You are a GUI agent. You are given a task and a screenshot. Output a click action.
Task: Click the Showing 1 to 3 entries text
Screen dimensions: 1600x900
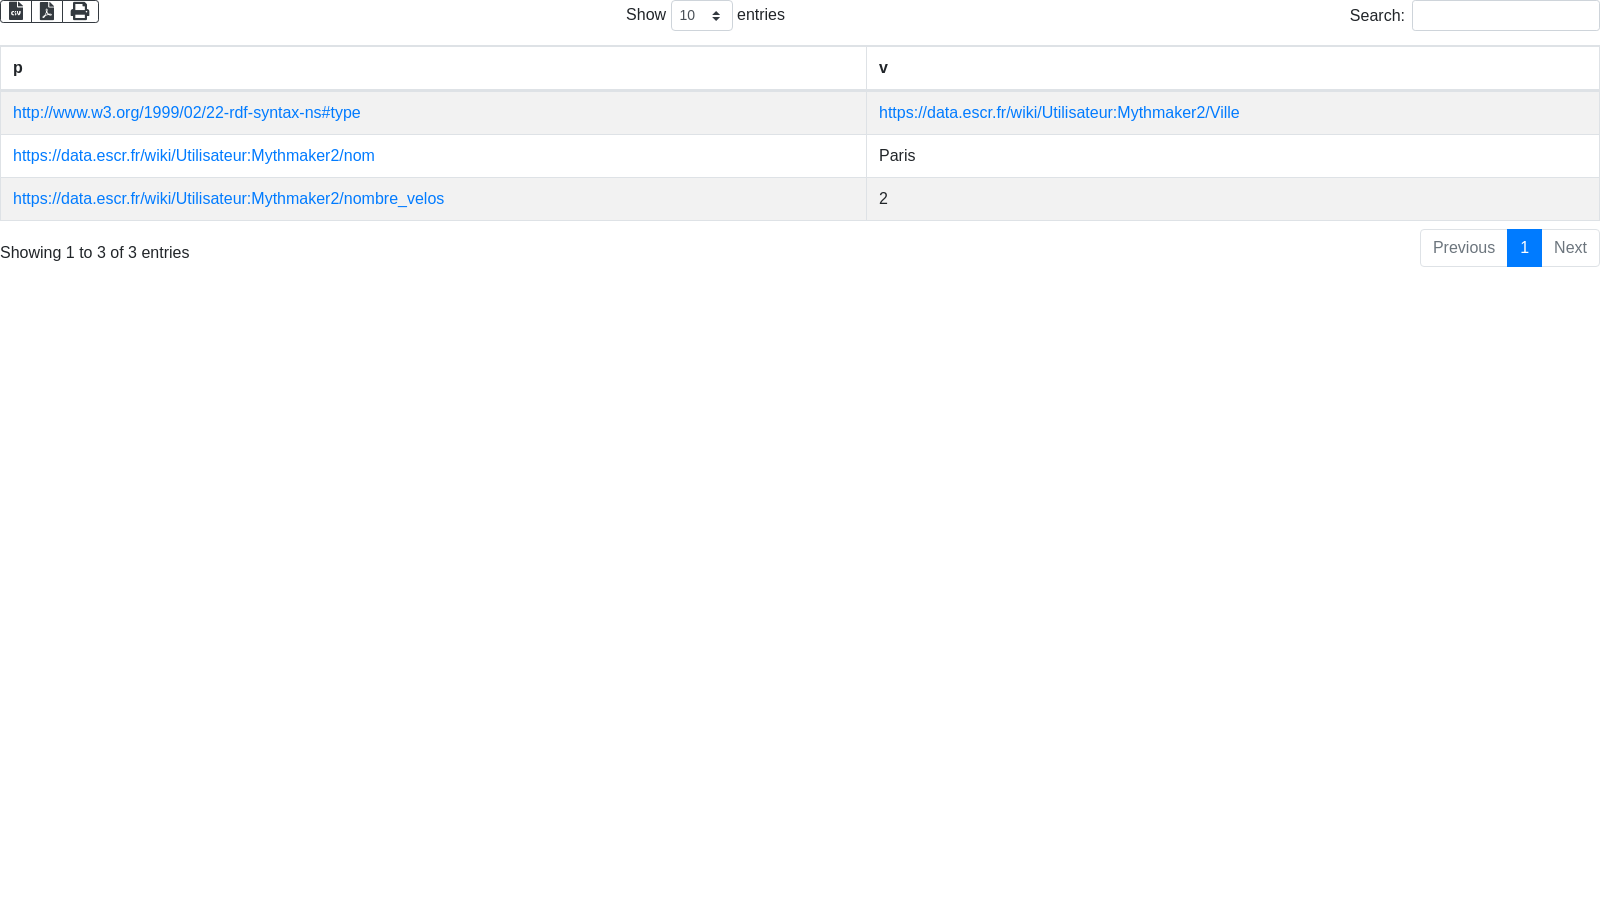(x=94, y=253)
